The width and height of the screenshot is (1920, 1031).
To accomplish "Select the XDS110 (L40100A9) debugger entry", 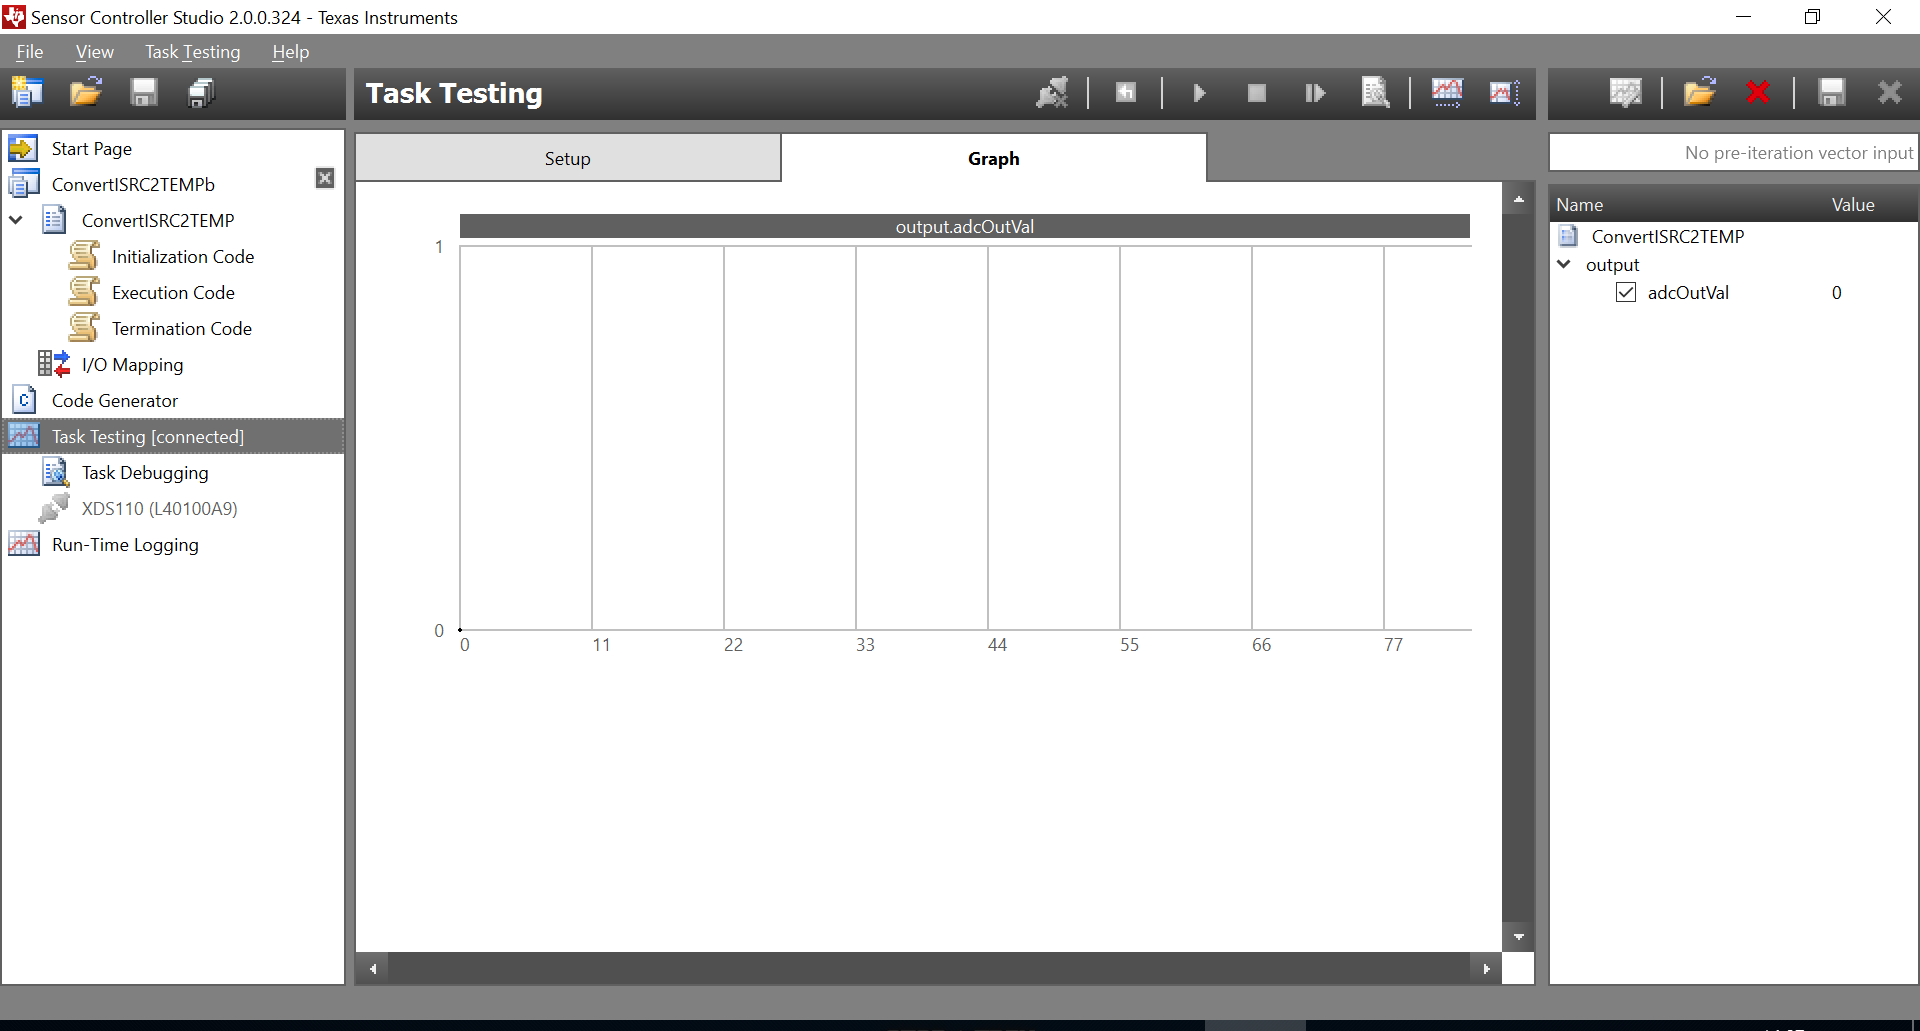I will (160, 509).
